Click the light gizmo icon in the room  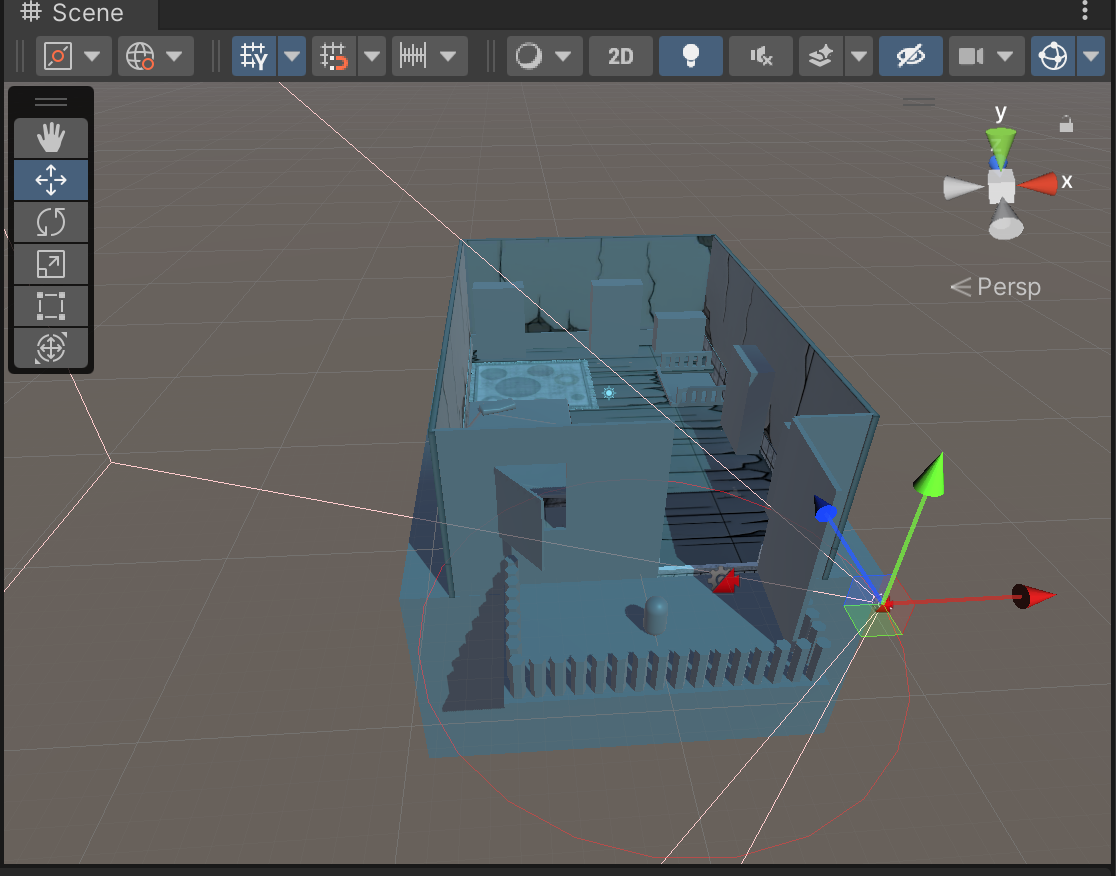click(x=609, y=393)
